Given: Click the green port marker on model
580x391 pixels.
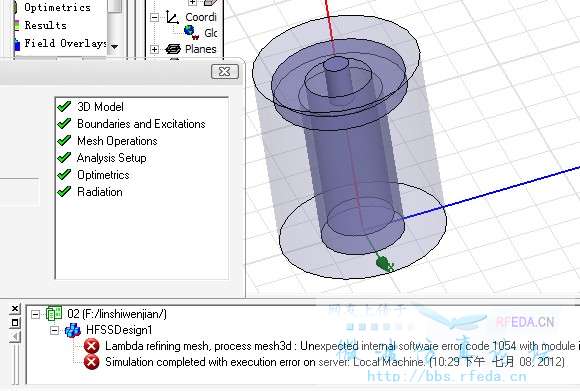Looking at the screenshot, I should coord(385,264).
